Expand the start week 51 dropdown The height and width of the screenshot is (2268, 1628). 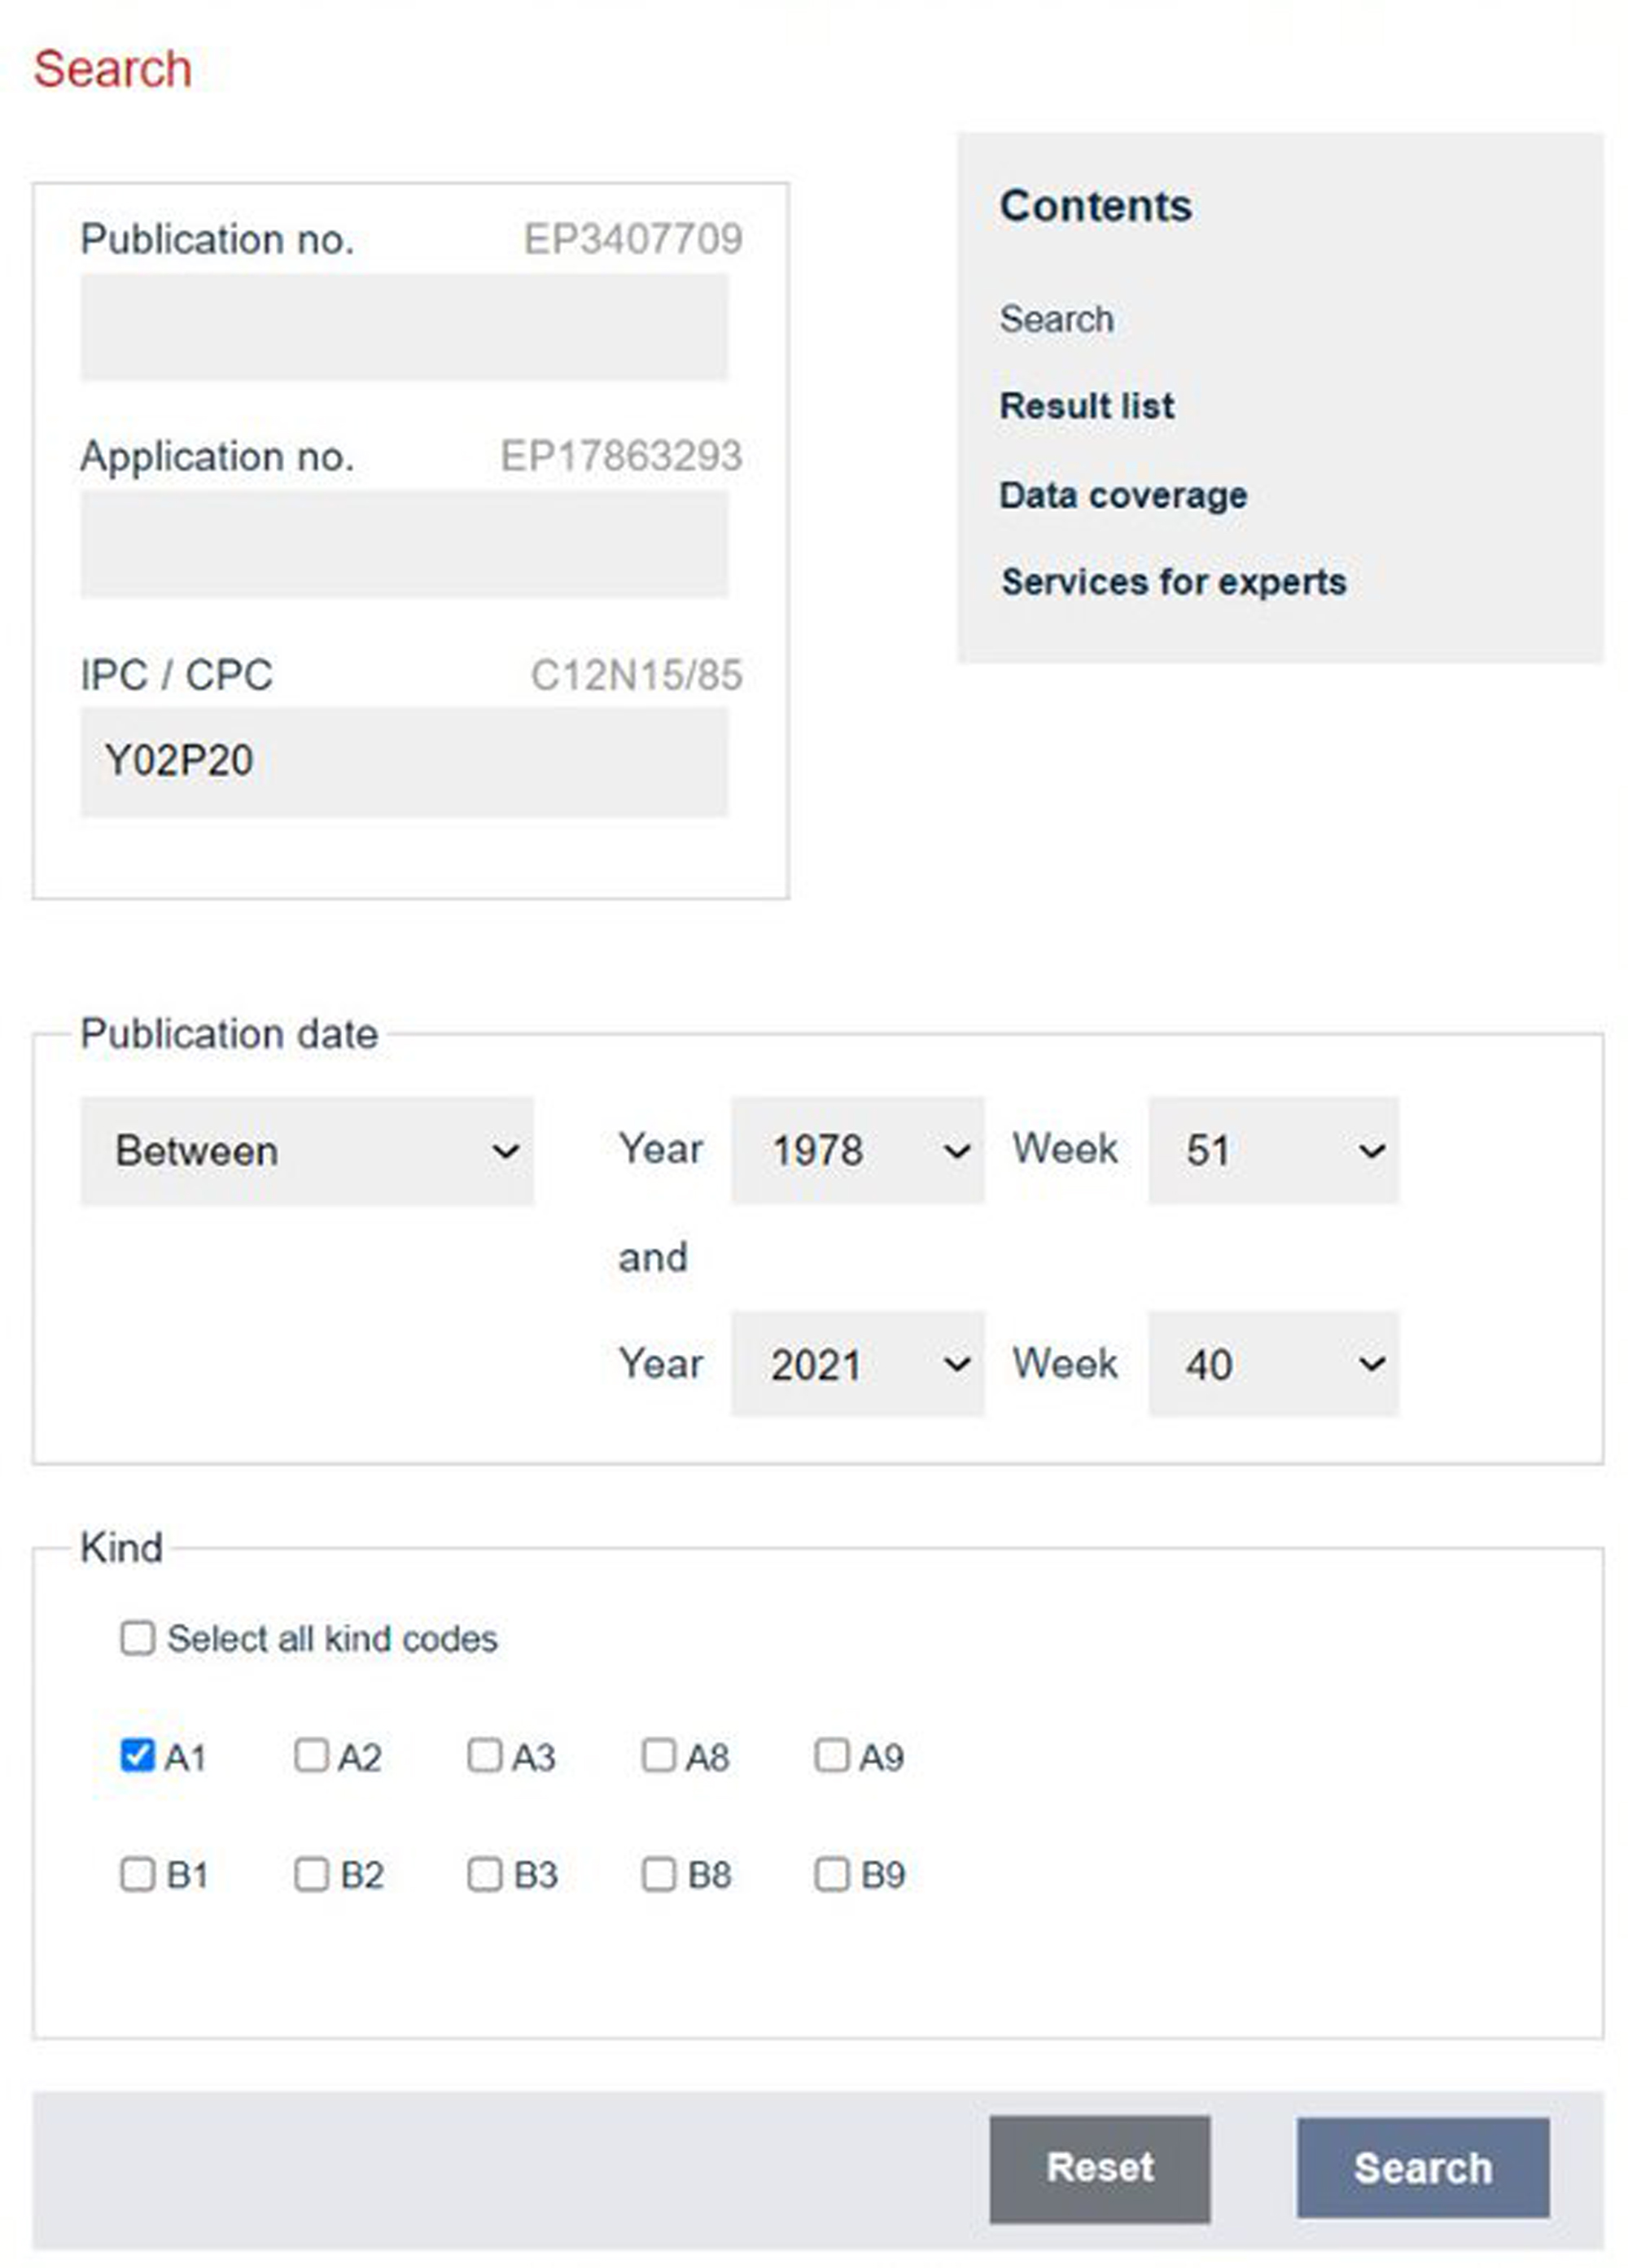[x=1273, y=1150]
